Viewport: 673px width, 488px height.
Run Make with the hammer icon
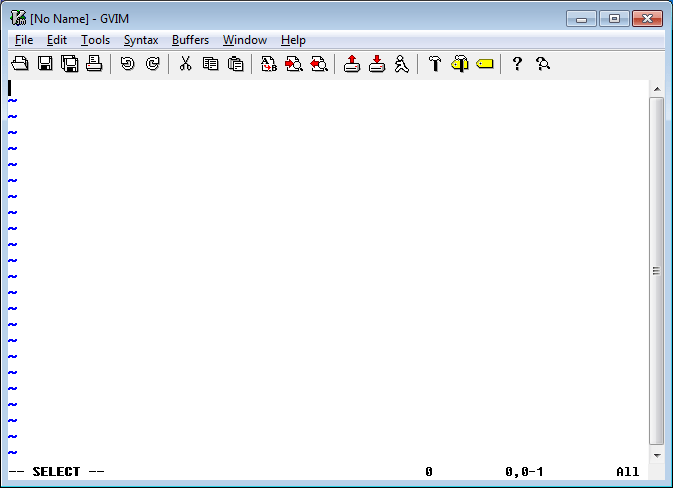(x=435, y=64)
